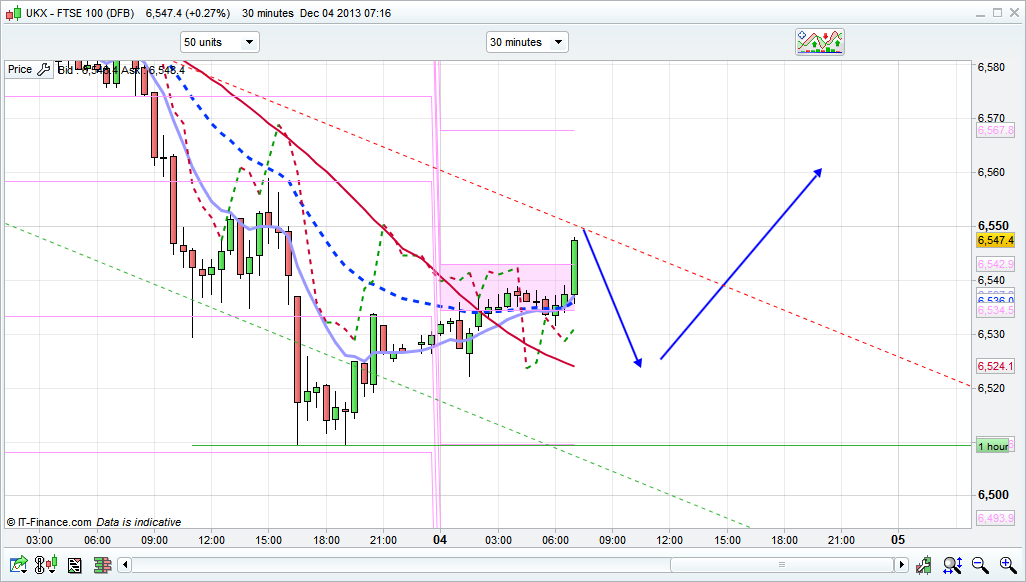Click the Price panel label

click(x=20, y=69)
